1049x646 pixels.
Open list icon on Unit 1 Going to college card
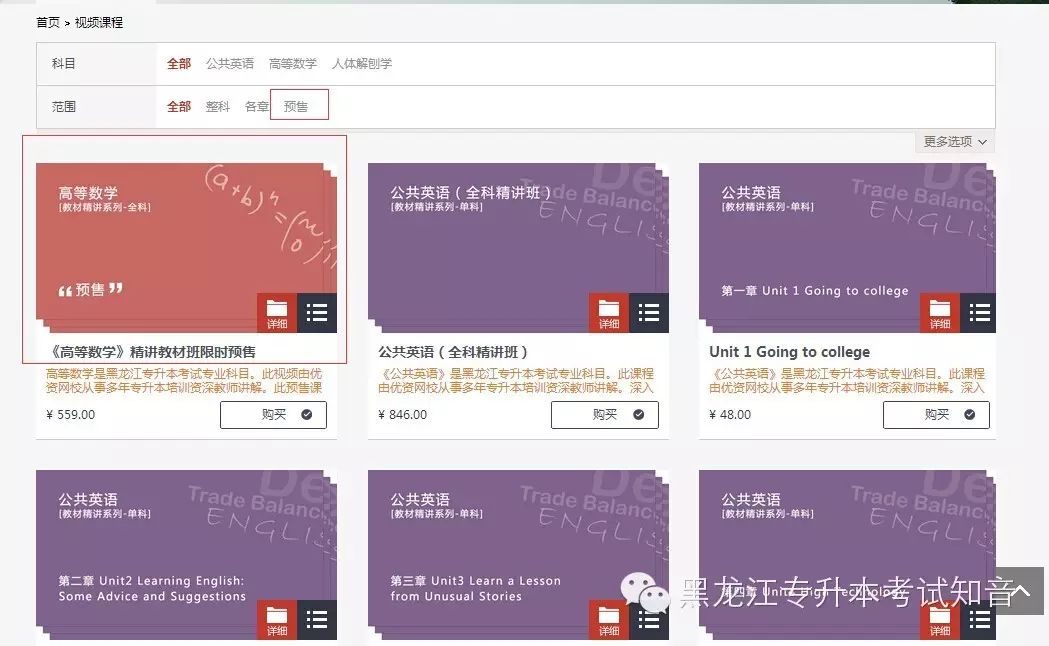(x=978, y=312)
